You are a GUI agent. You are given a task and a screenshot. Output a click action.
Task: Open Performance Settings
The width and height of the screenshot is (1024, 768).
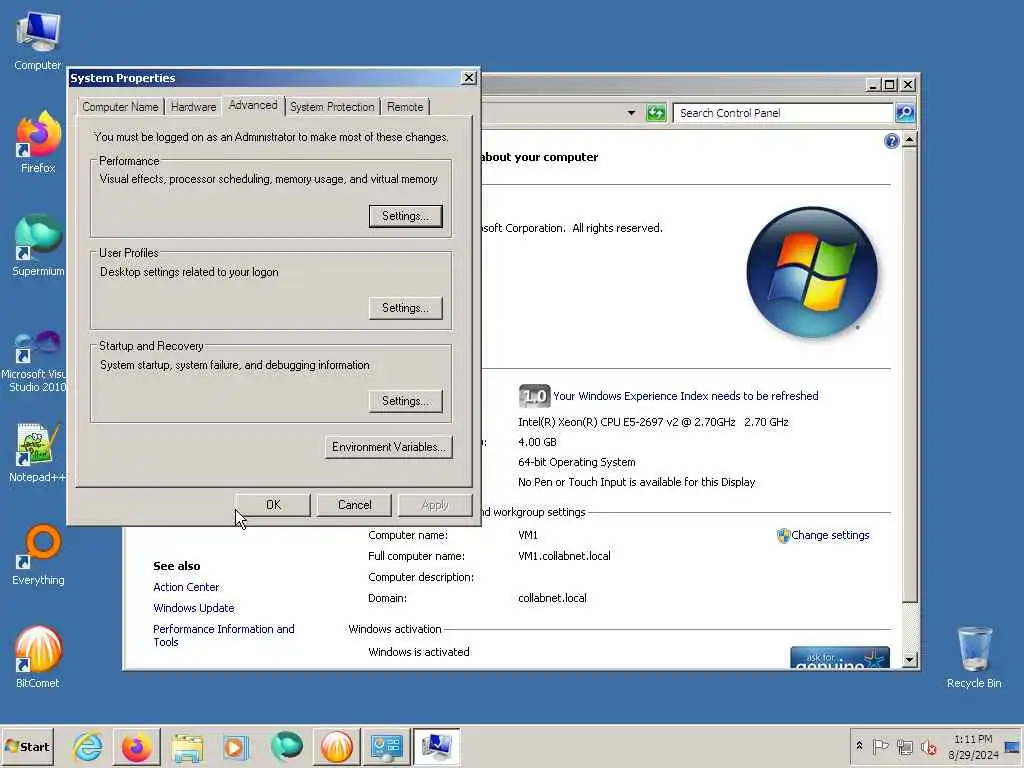(x=406, y=216)
